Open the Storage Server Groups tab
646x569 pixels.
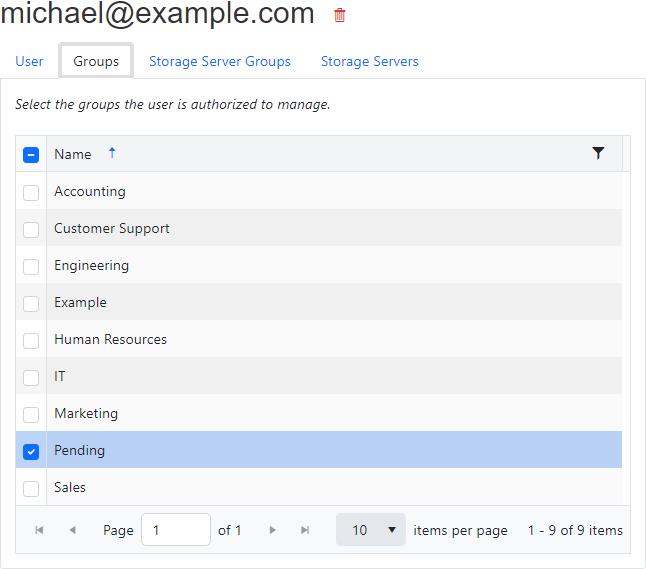click(x=220, y=61)
